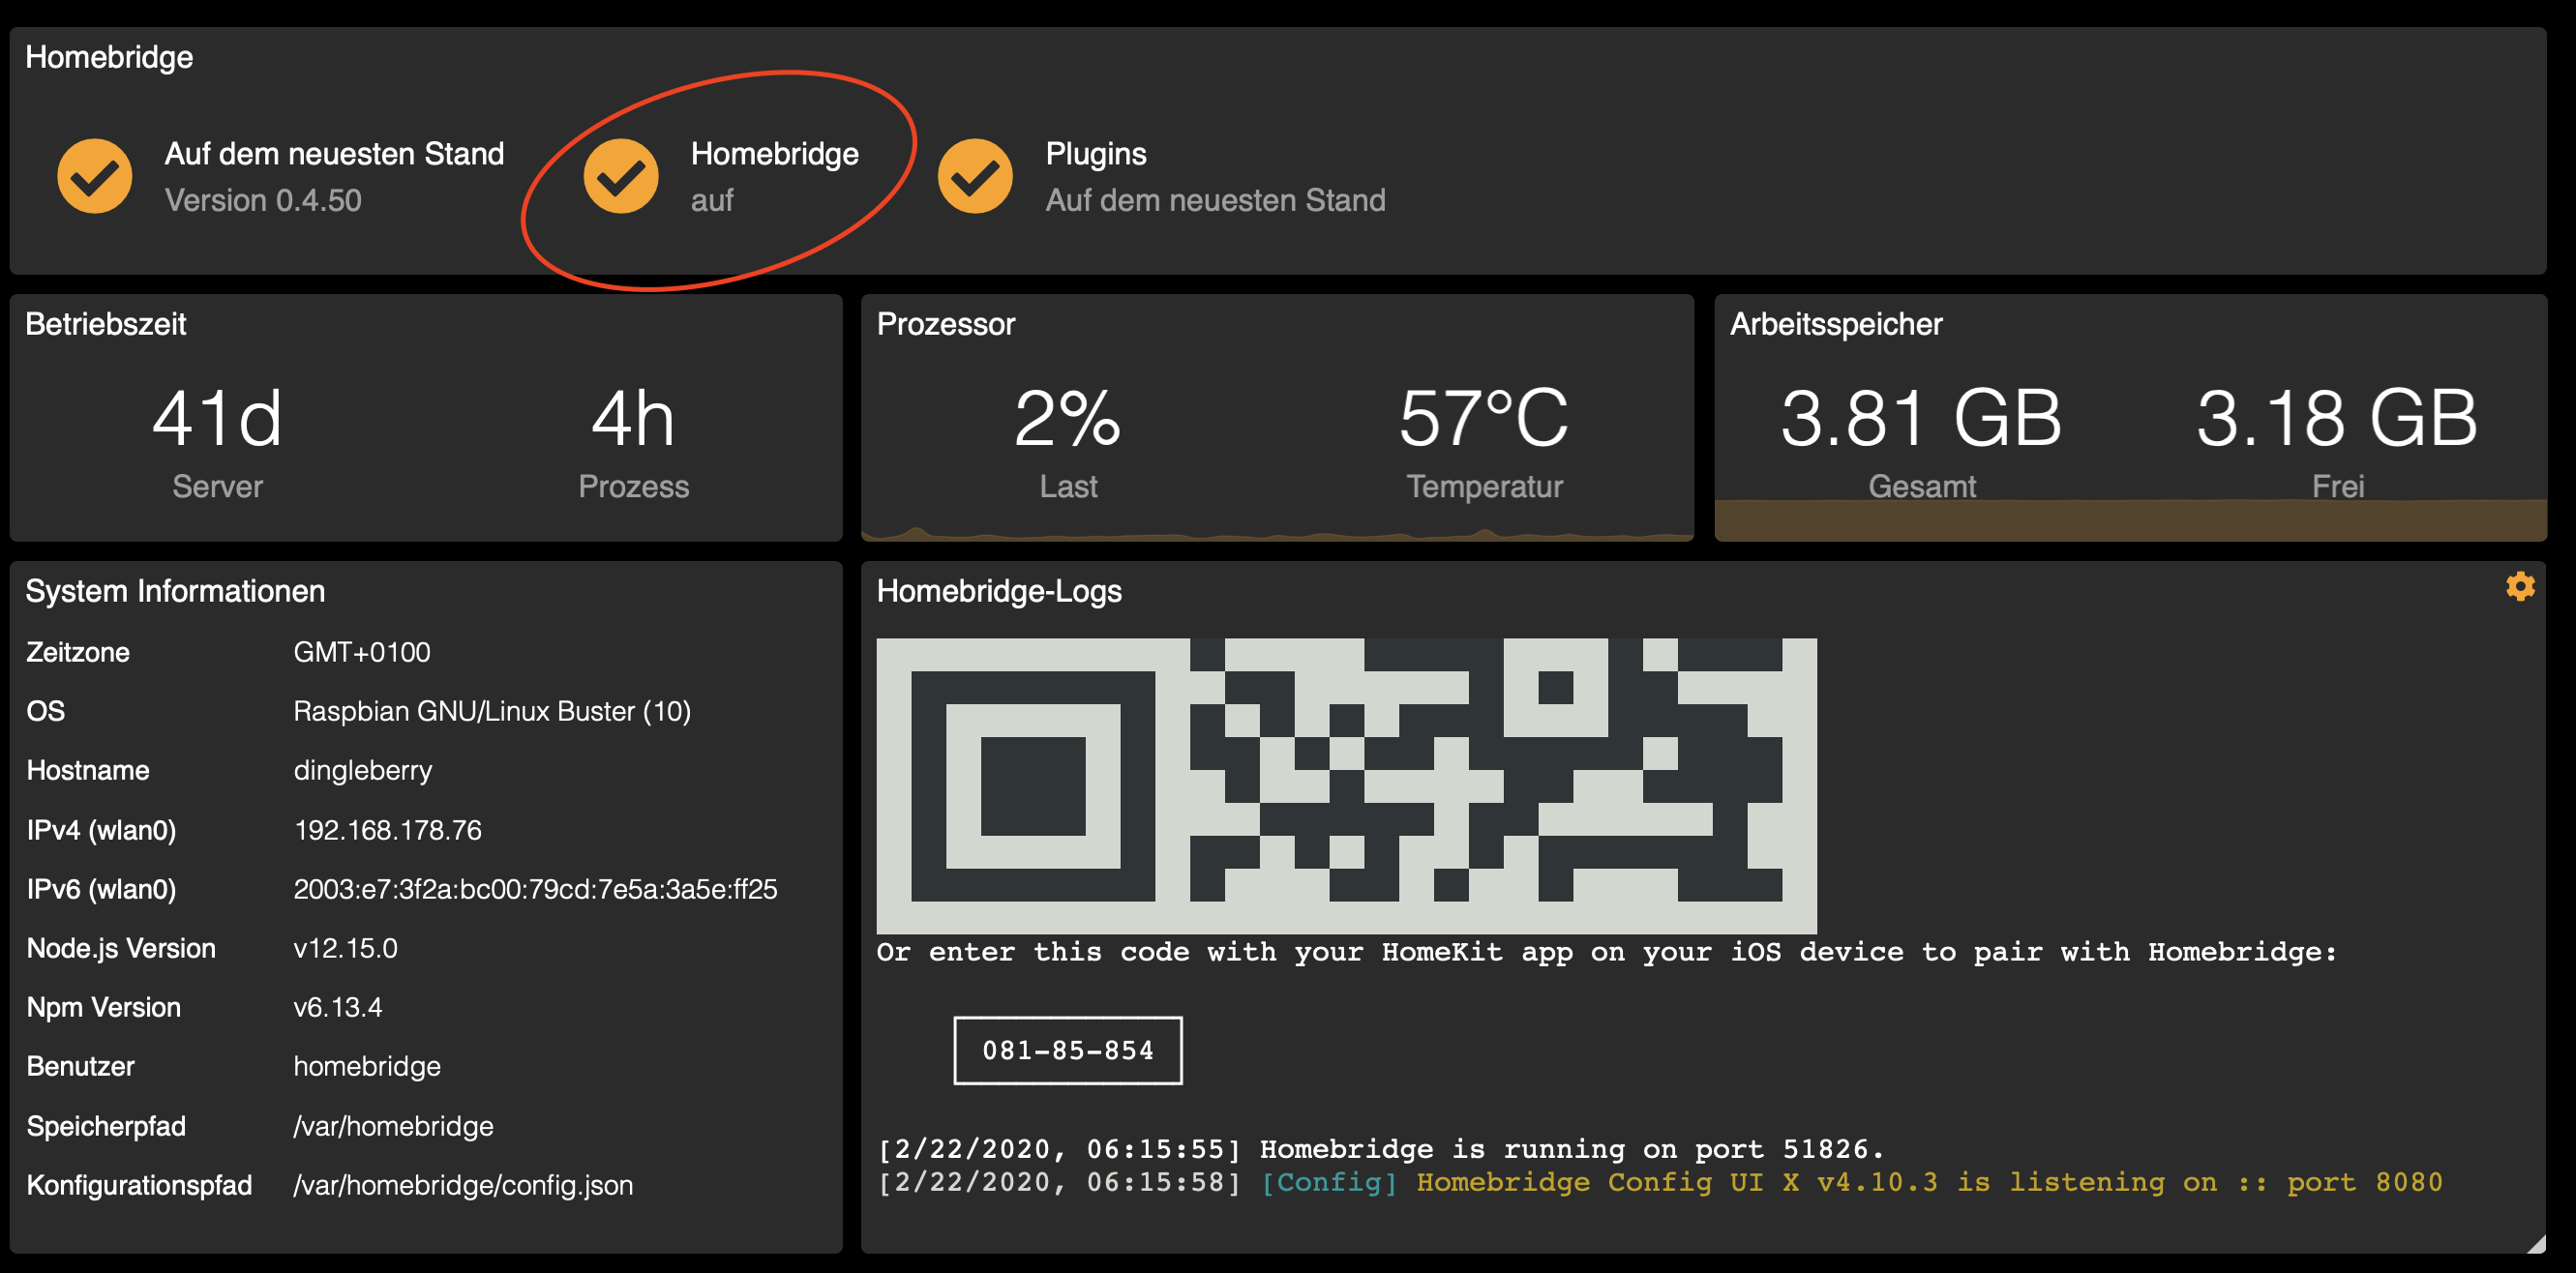The width and height of the screenshot is (2576, 1273).
Task: Click the [Config] log line tag
Action: point(1328,1182)
